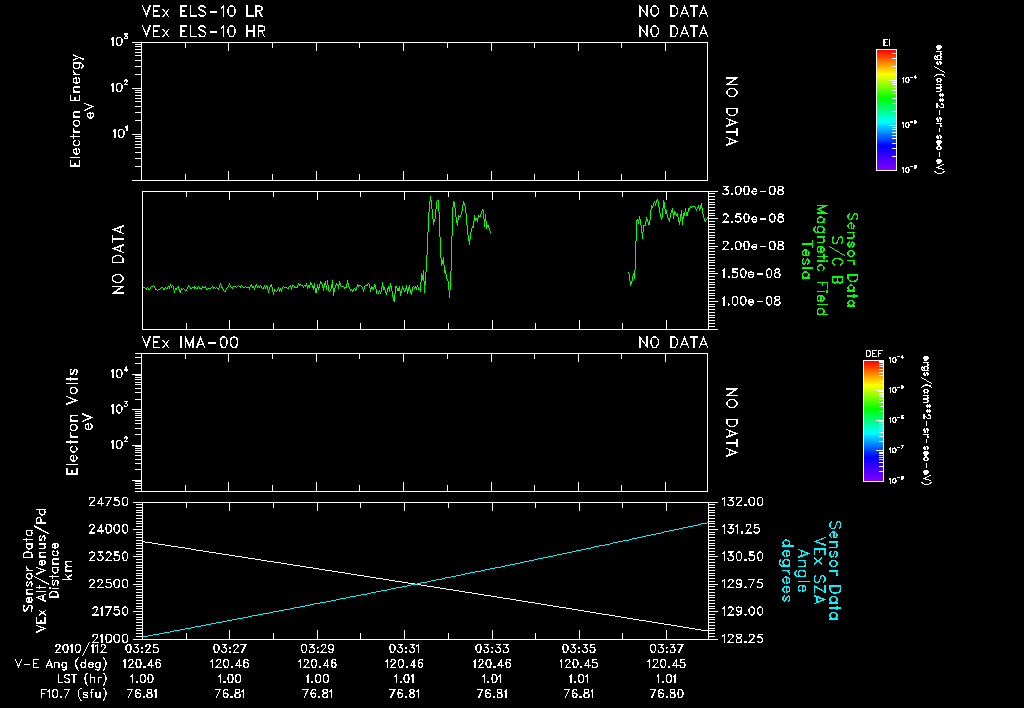Click the 128.25 SZA angle tick label
Screen dimensions: 1024x708
click(x=743, y=638)
